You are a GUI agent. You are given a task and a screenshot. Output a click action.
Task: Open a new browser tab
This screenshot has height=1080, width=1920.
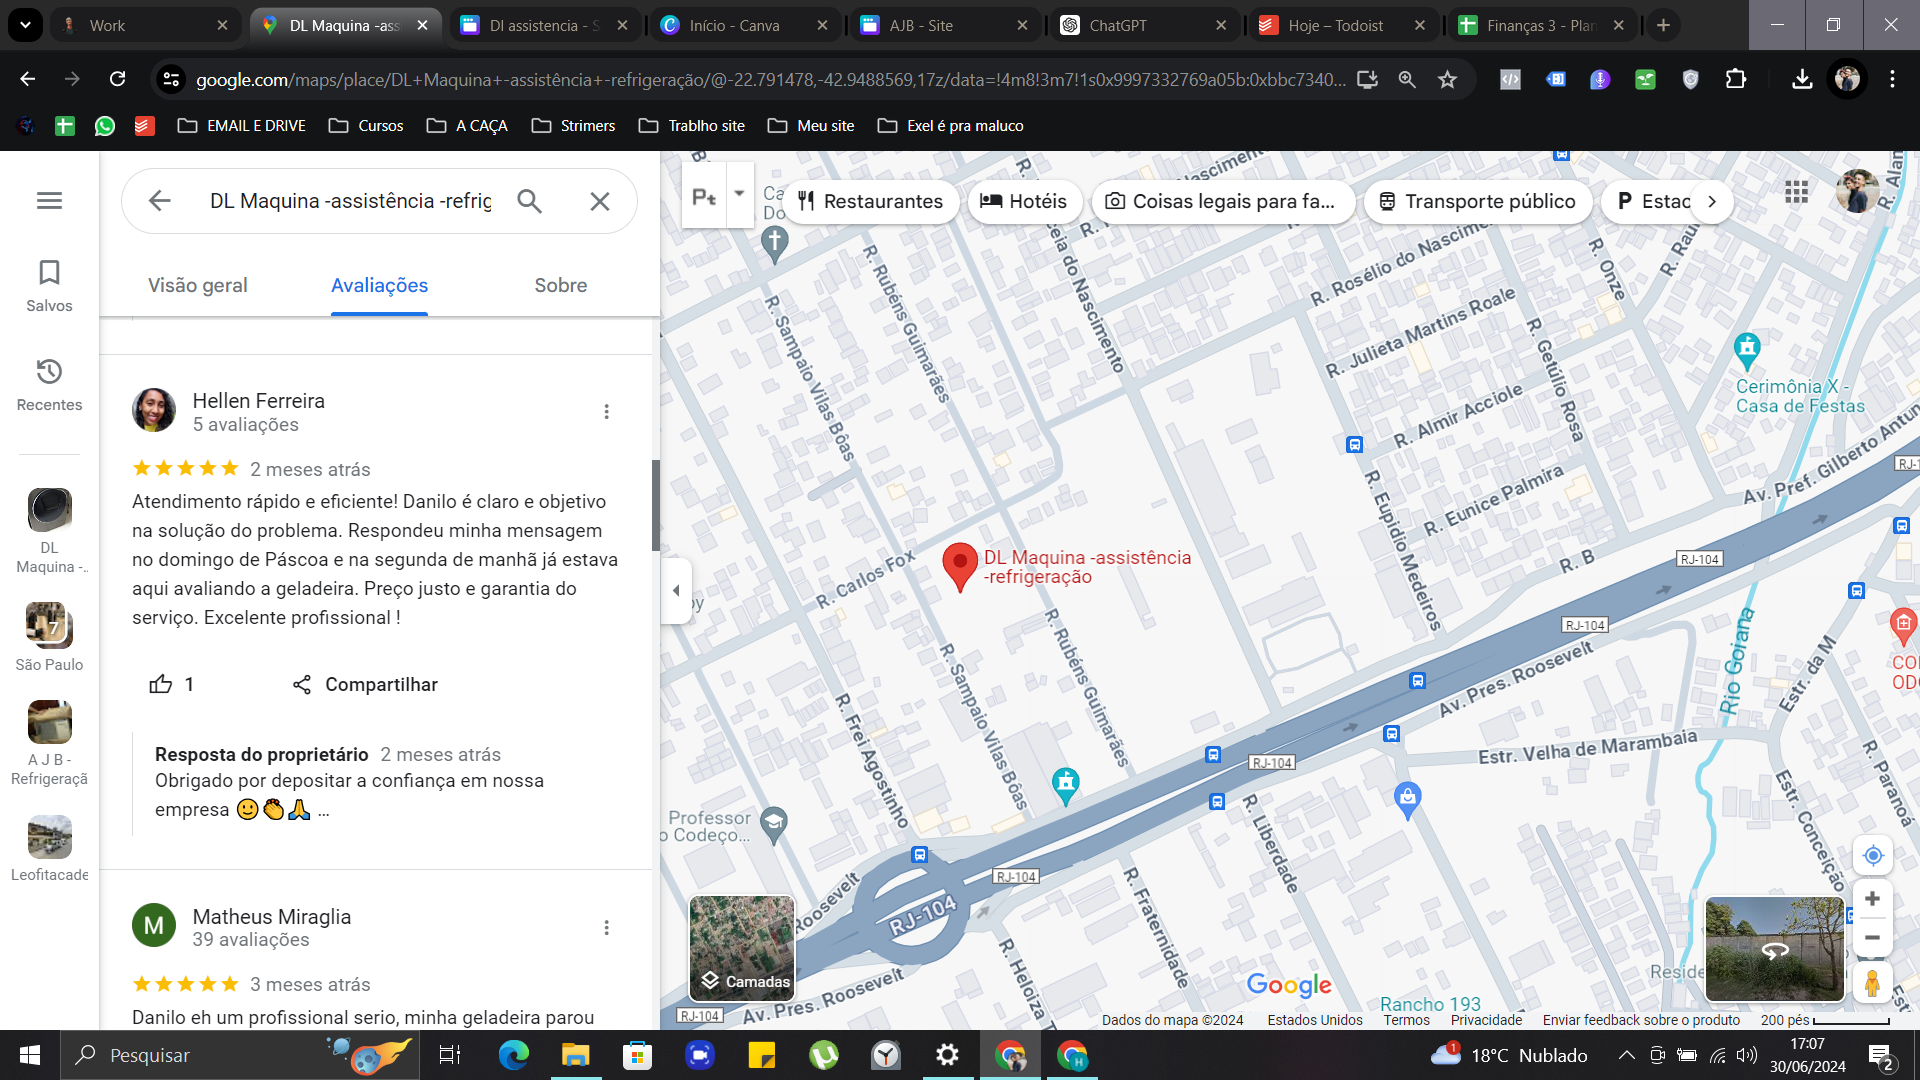tap(1663, 25)
